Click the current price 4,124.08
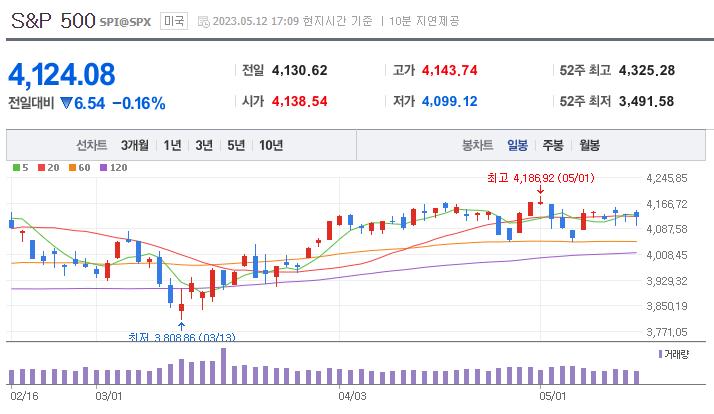 tap(61, 74)
